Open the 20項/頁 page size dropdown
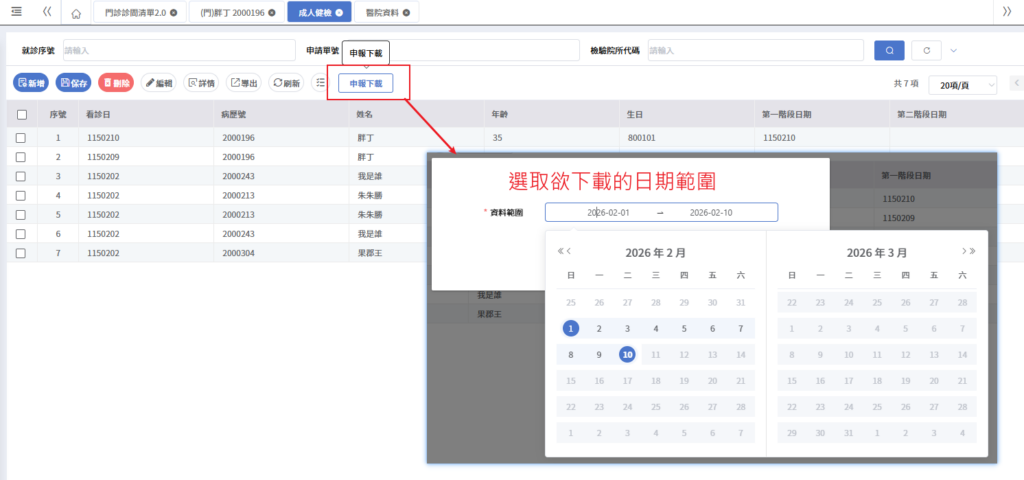Image resolution: width=1024 pixels, height=480 pixels. (961, 86)
